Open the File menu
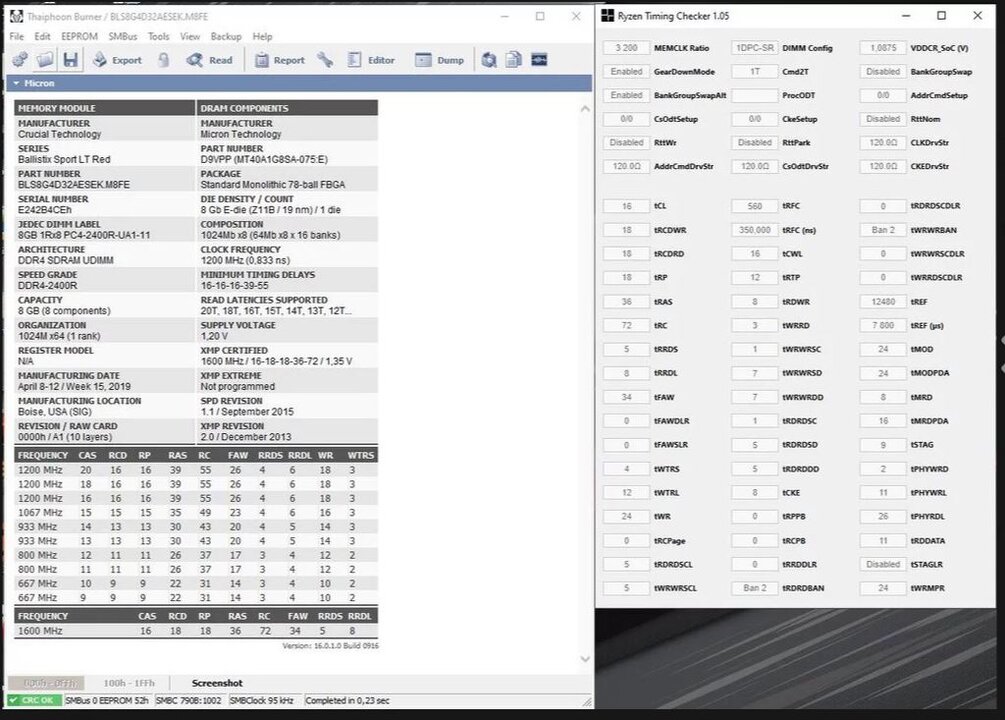Screen dimensions: 1005x720 17,37
